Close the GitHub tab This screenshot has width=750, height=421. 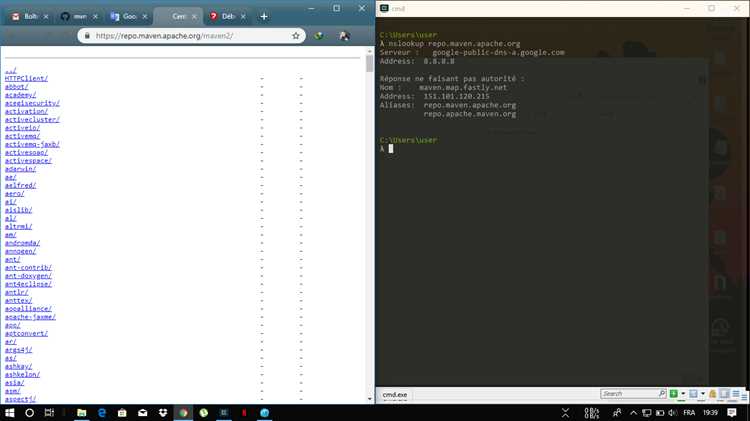pyautogui.click(x=95, y=16)
